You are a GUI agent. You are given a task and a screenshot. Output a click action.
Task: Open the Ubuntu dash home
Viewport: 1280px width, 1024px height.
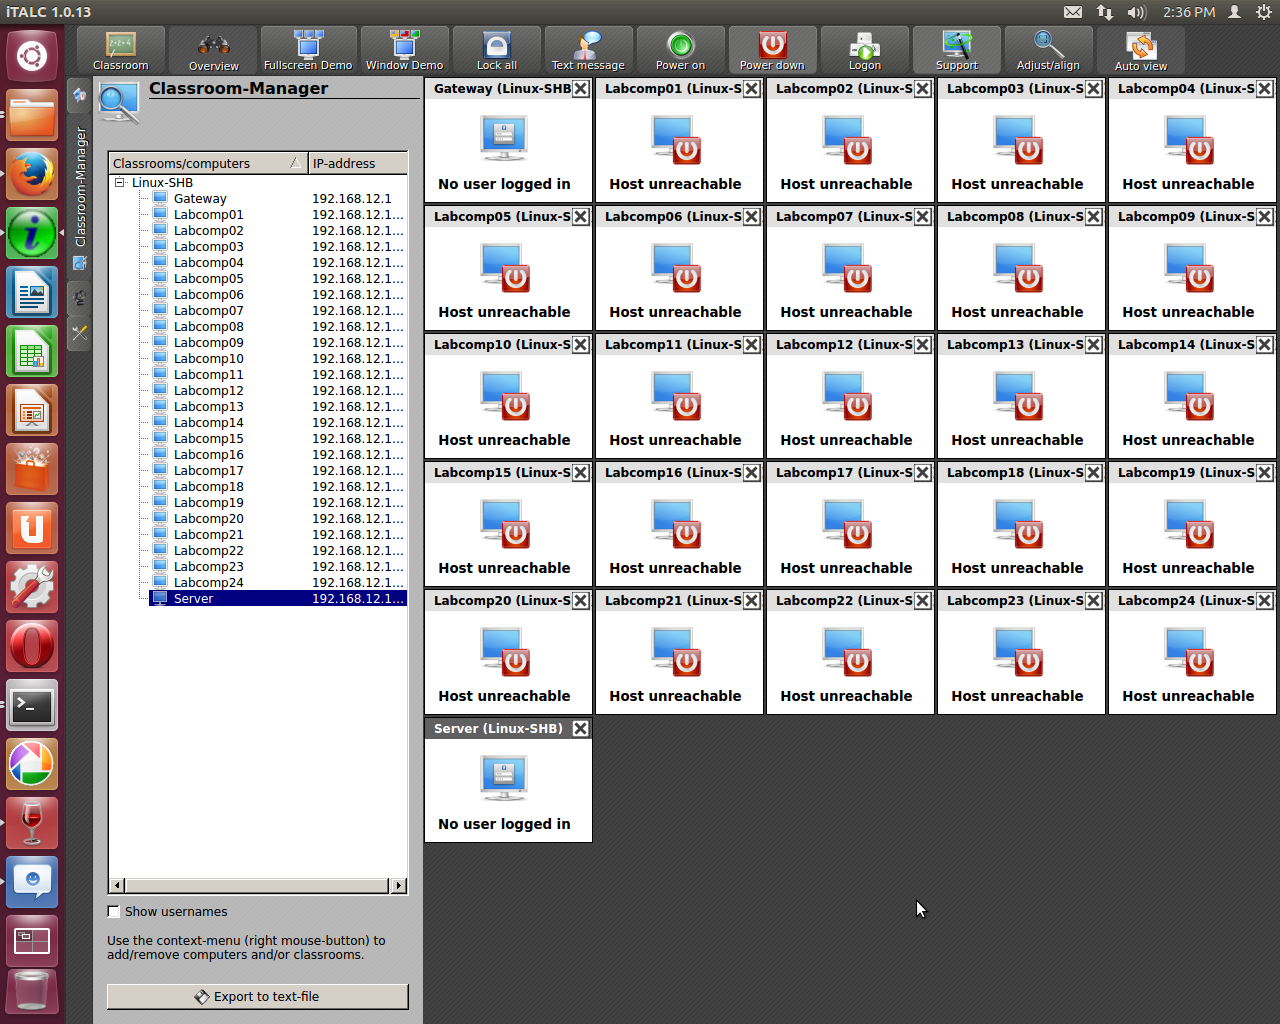32,56
